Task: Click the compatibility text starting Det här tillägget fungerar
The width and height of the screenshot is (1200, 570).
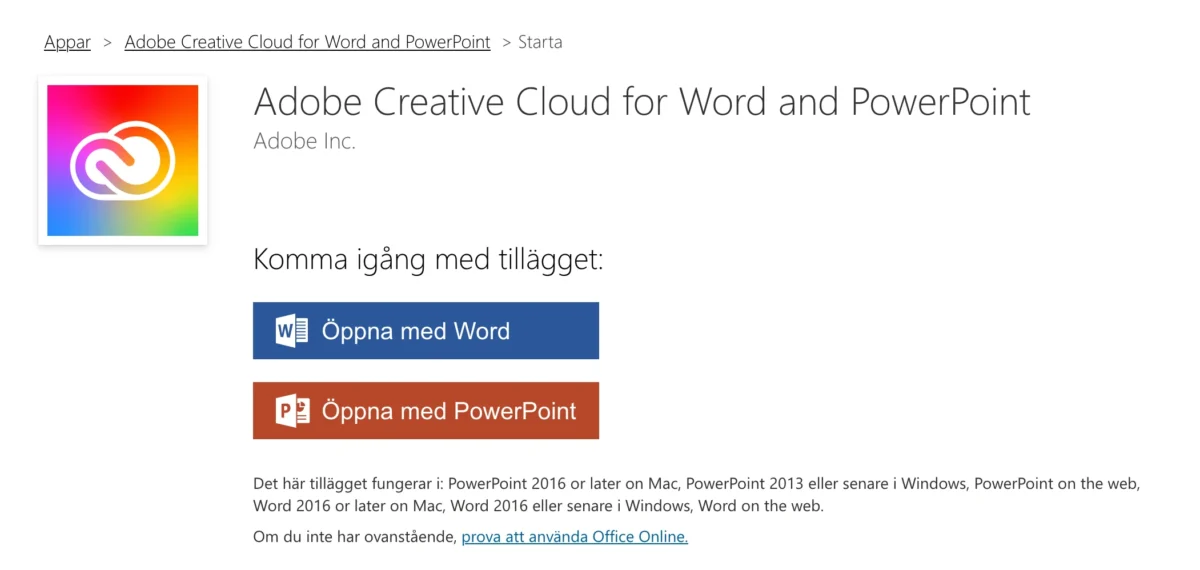Action: [x=697, y=495]
